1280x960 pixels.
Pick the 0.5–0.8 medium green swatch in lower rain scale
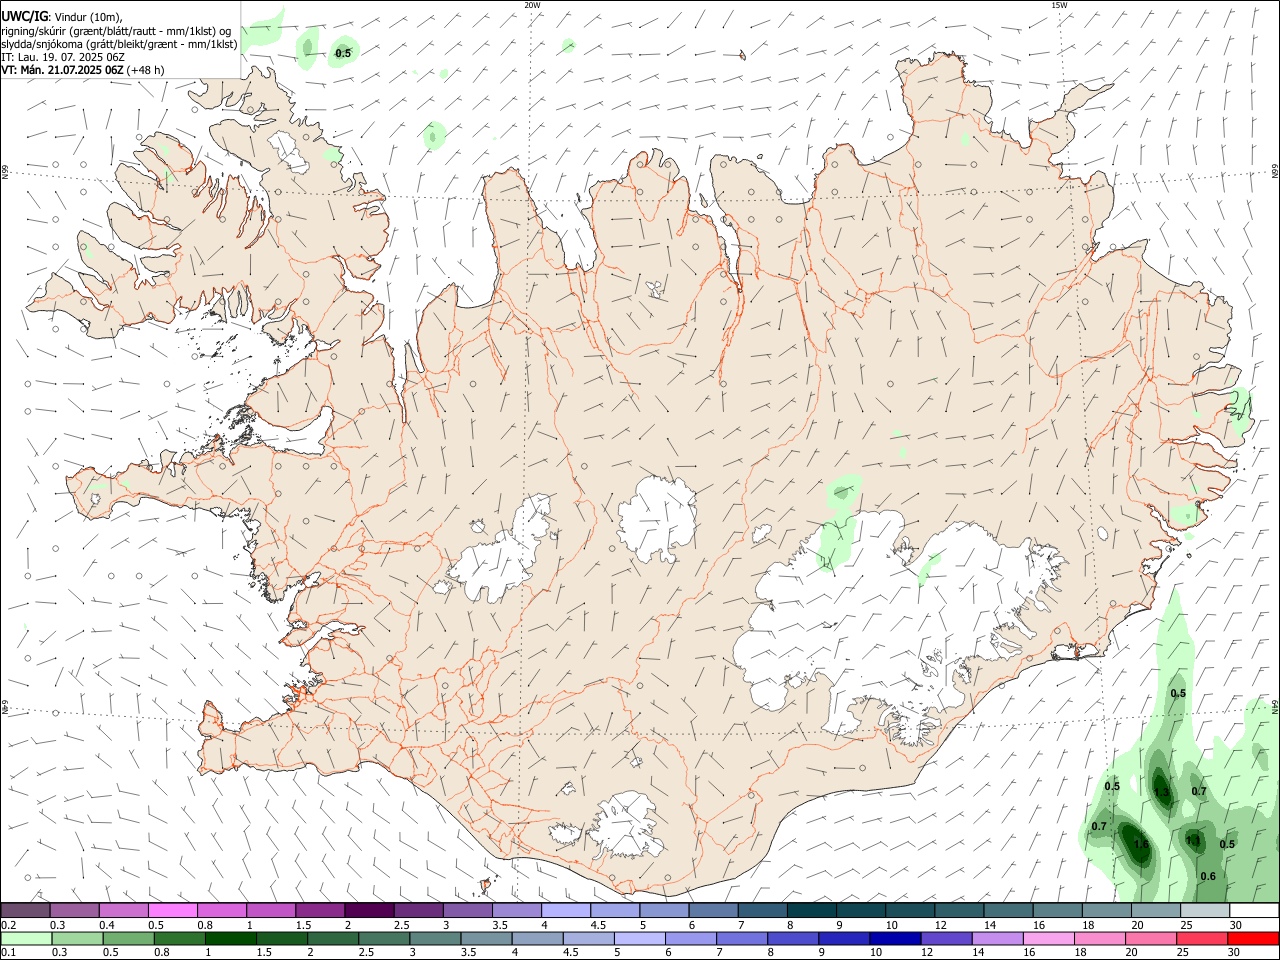(x=127, y=939)
